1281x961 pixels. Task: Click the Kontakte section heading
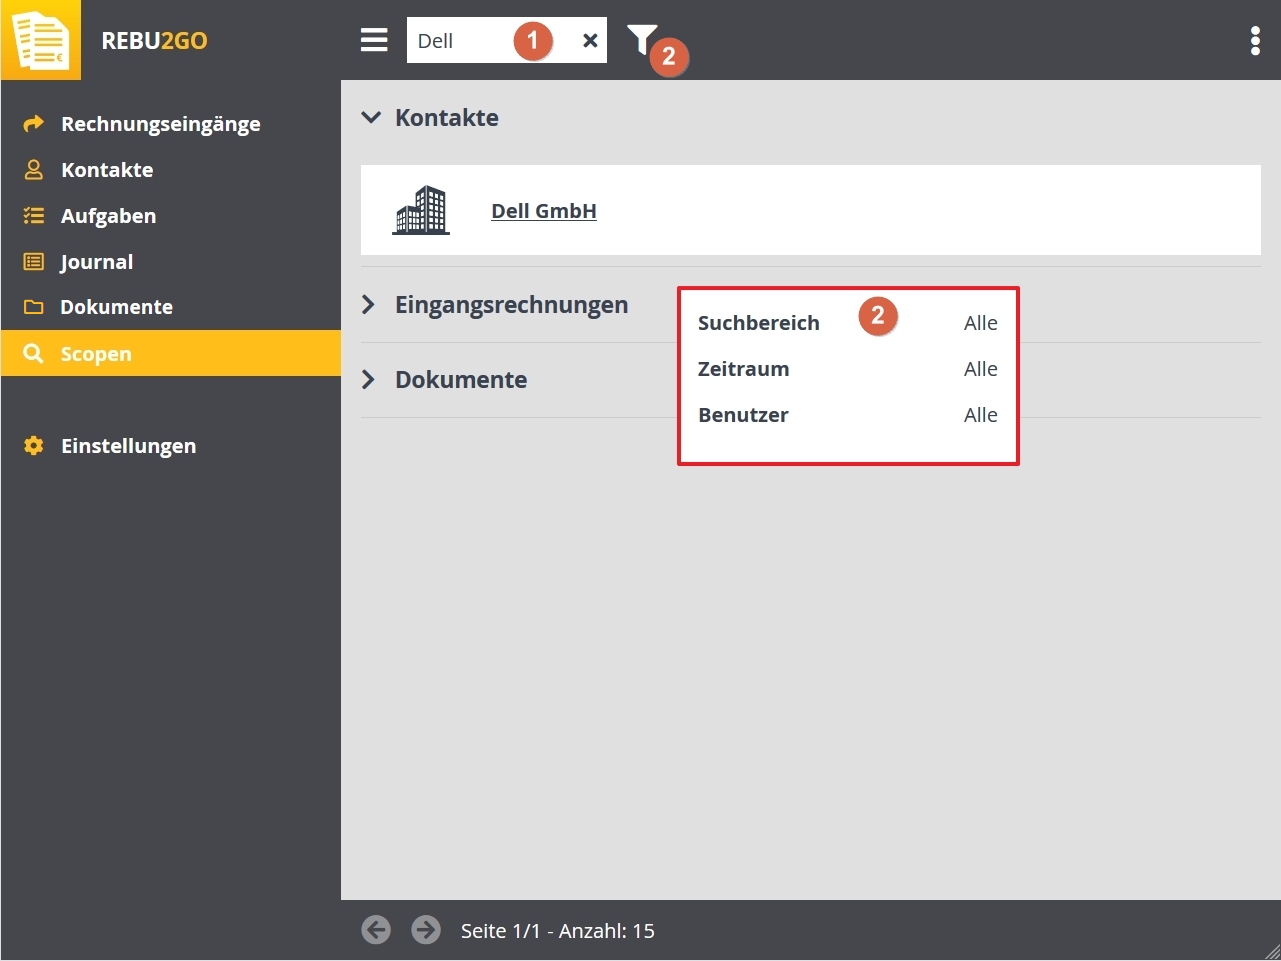click(x=447, y=118)
